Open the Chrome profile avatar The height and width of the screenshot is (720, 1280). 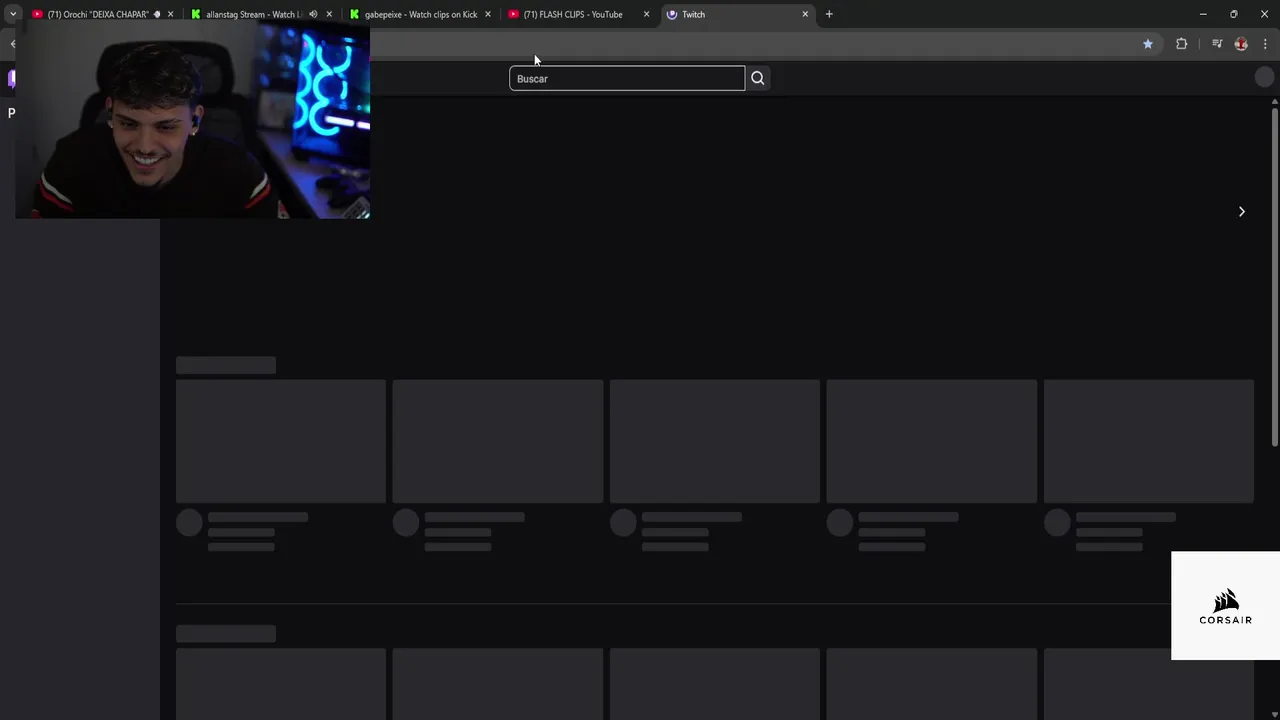pyautogui.click(x=1241, y=44)
